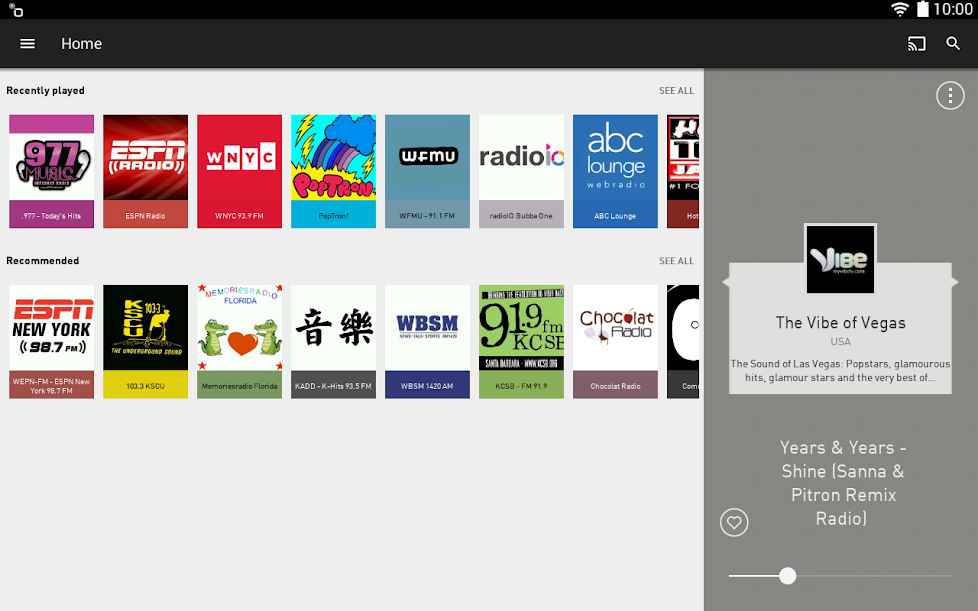See all Recently played stations

pos(676,91)
